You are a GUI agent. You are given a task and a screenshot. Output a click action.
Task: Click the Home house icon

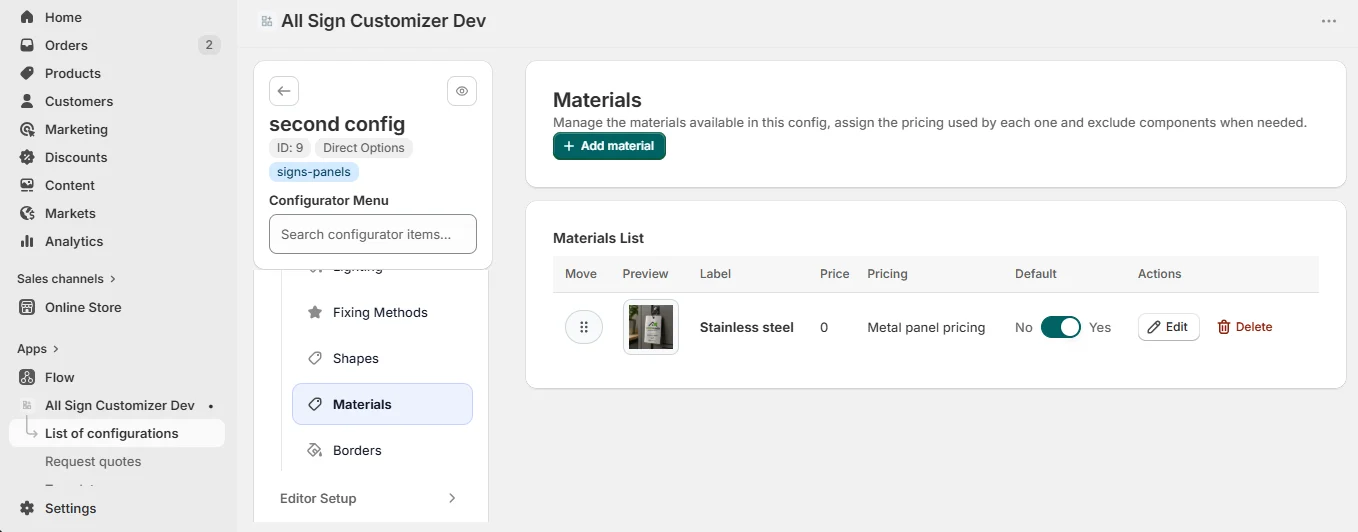click(x=27, y=17)
